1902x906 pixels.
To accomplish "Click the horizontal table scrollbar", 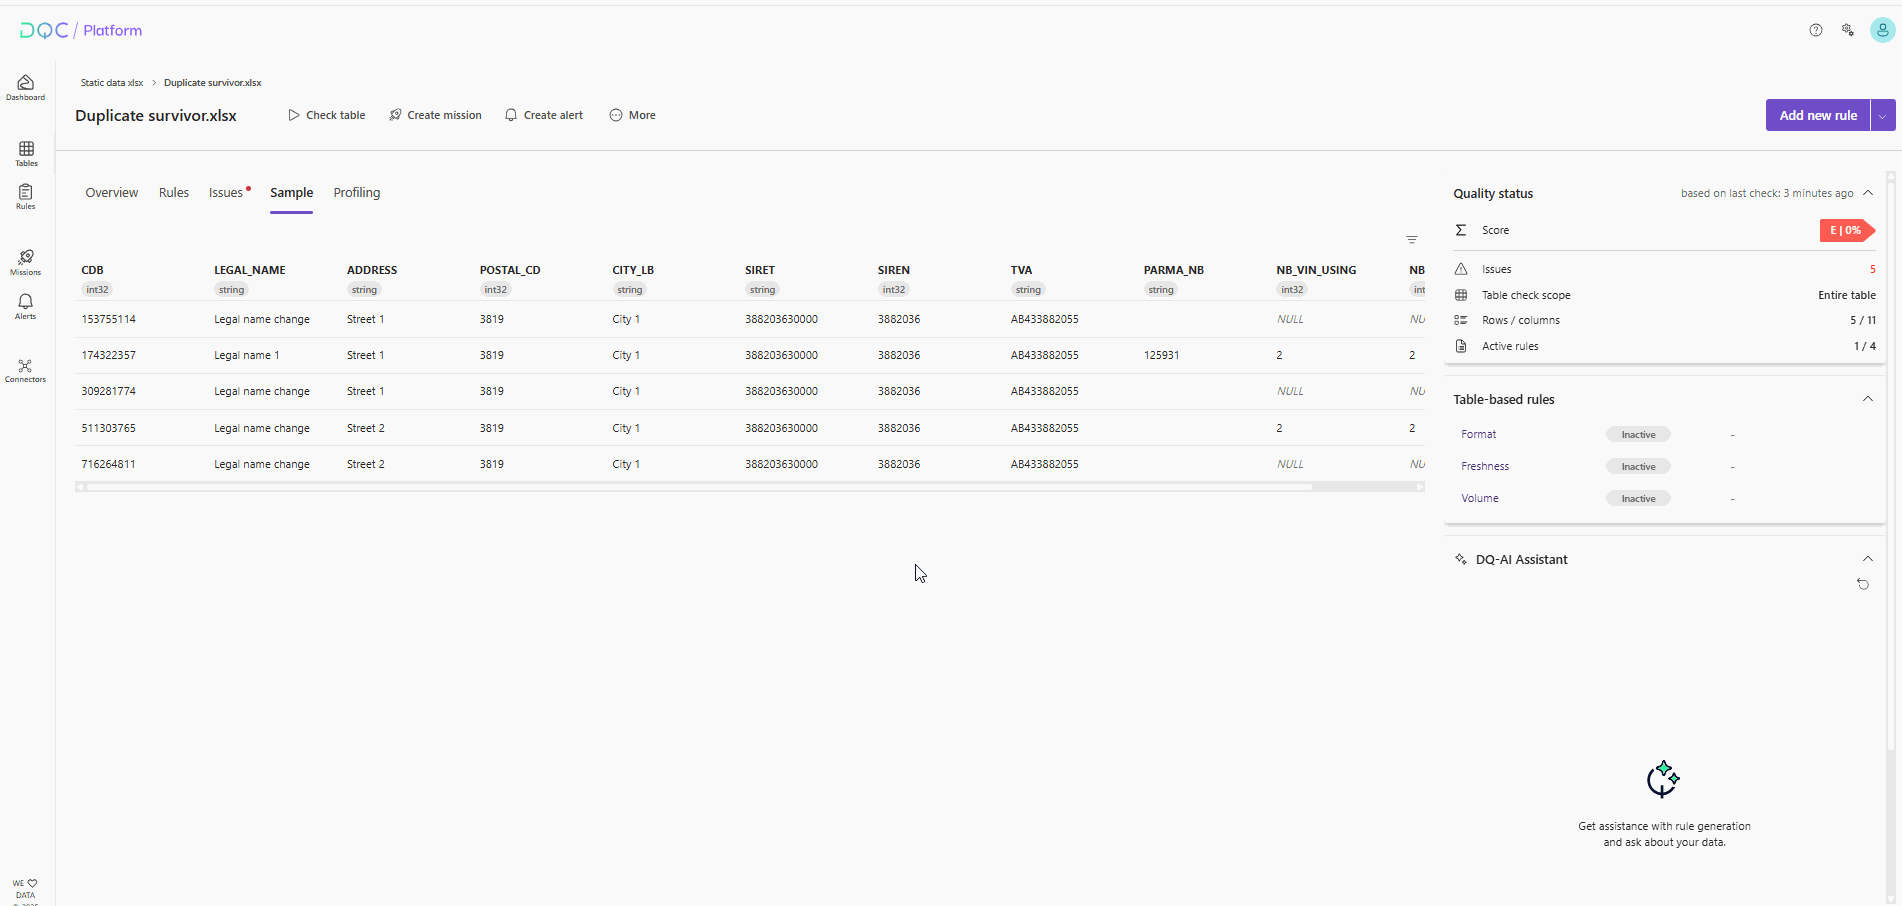I will (x=698, y=487).
